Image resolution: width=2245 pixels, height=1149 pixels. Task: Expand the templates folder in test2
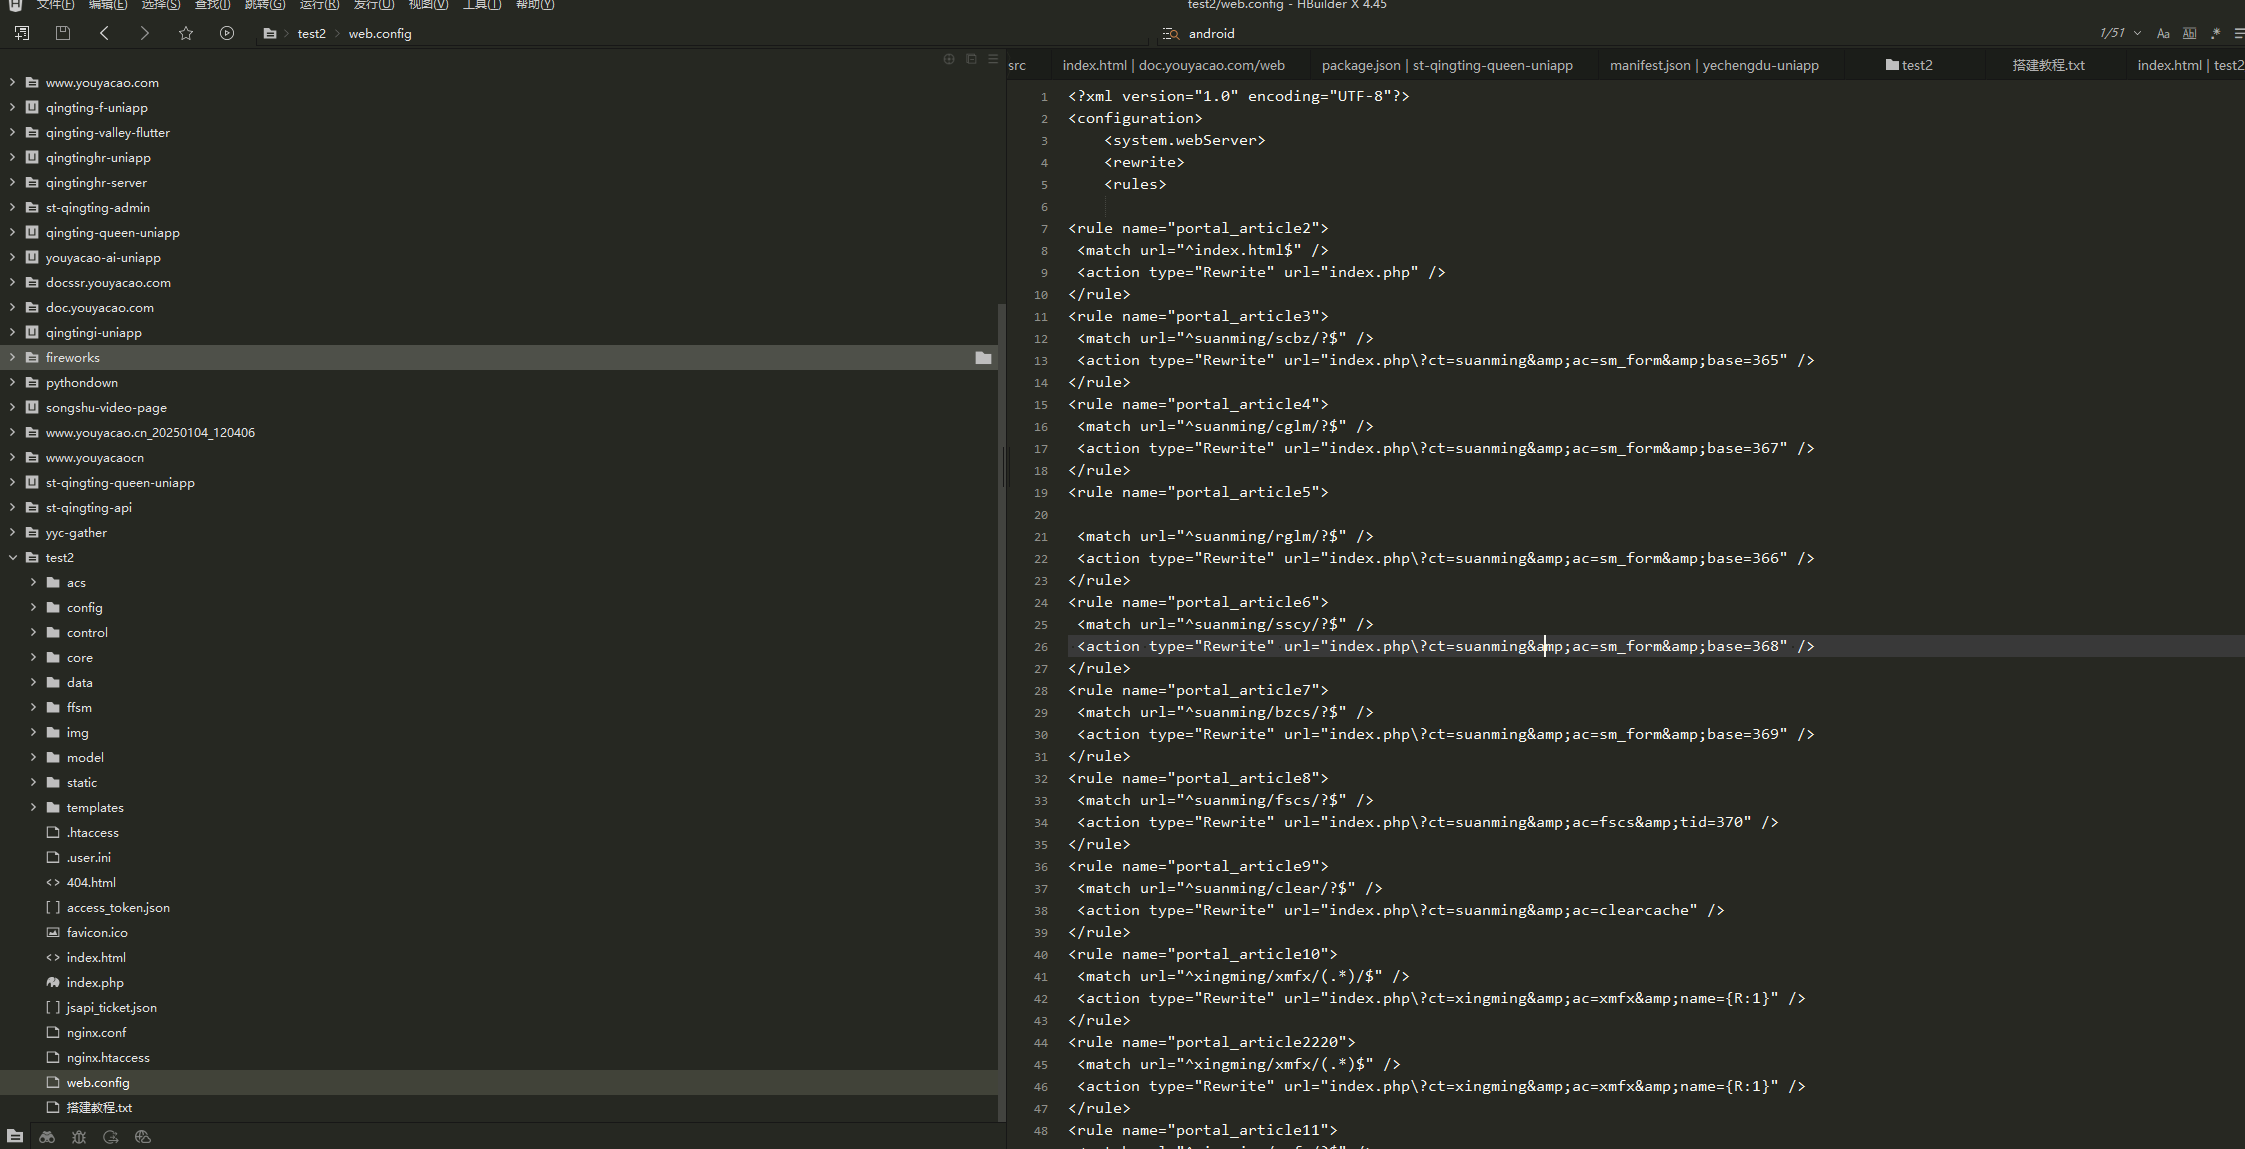(32, 806)
